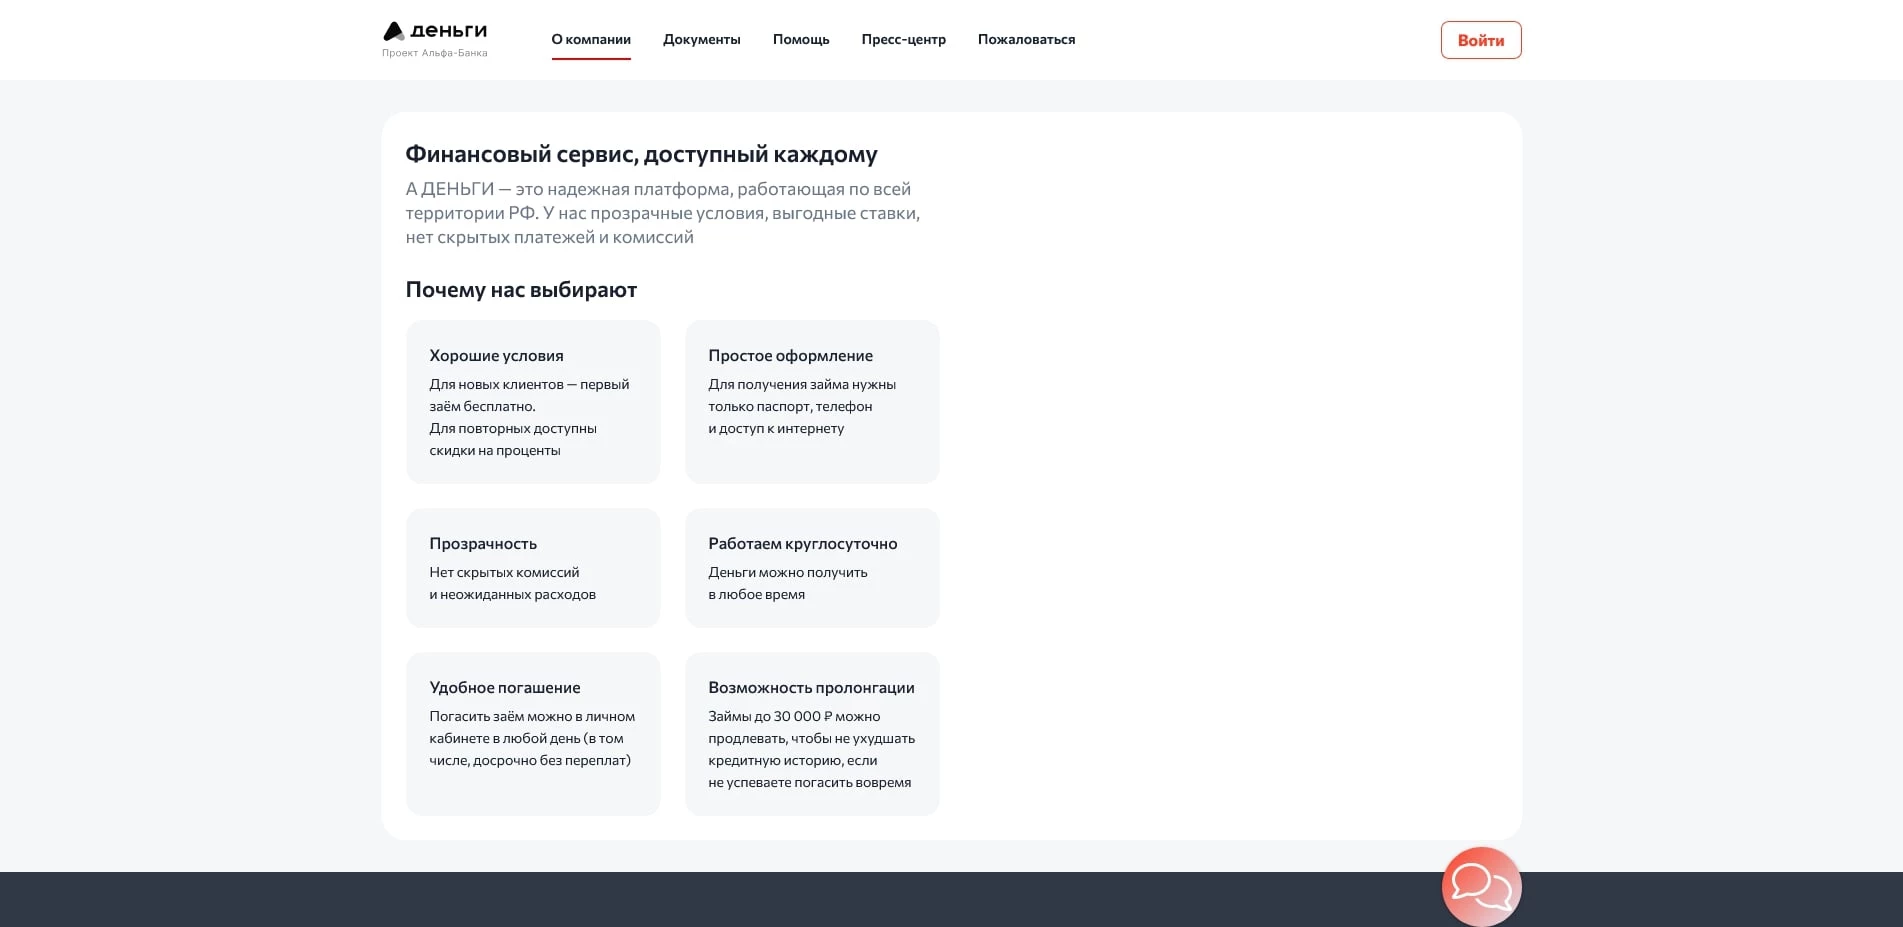Click the heading Финансовый сервис, доступный каждому
Image resolution: width=1903 pixels, height=927 pixels.
pos(641,154)
